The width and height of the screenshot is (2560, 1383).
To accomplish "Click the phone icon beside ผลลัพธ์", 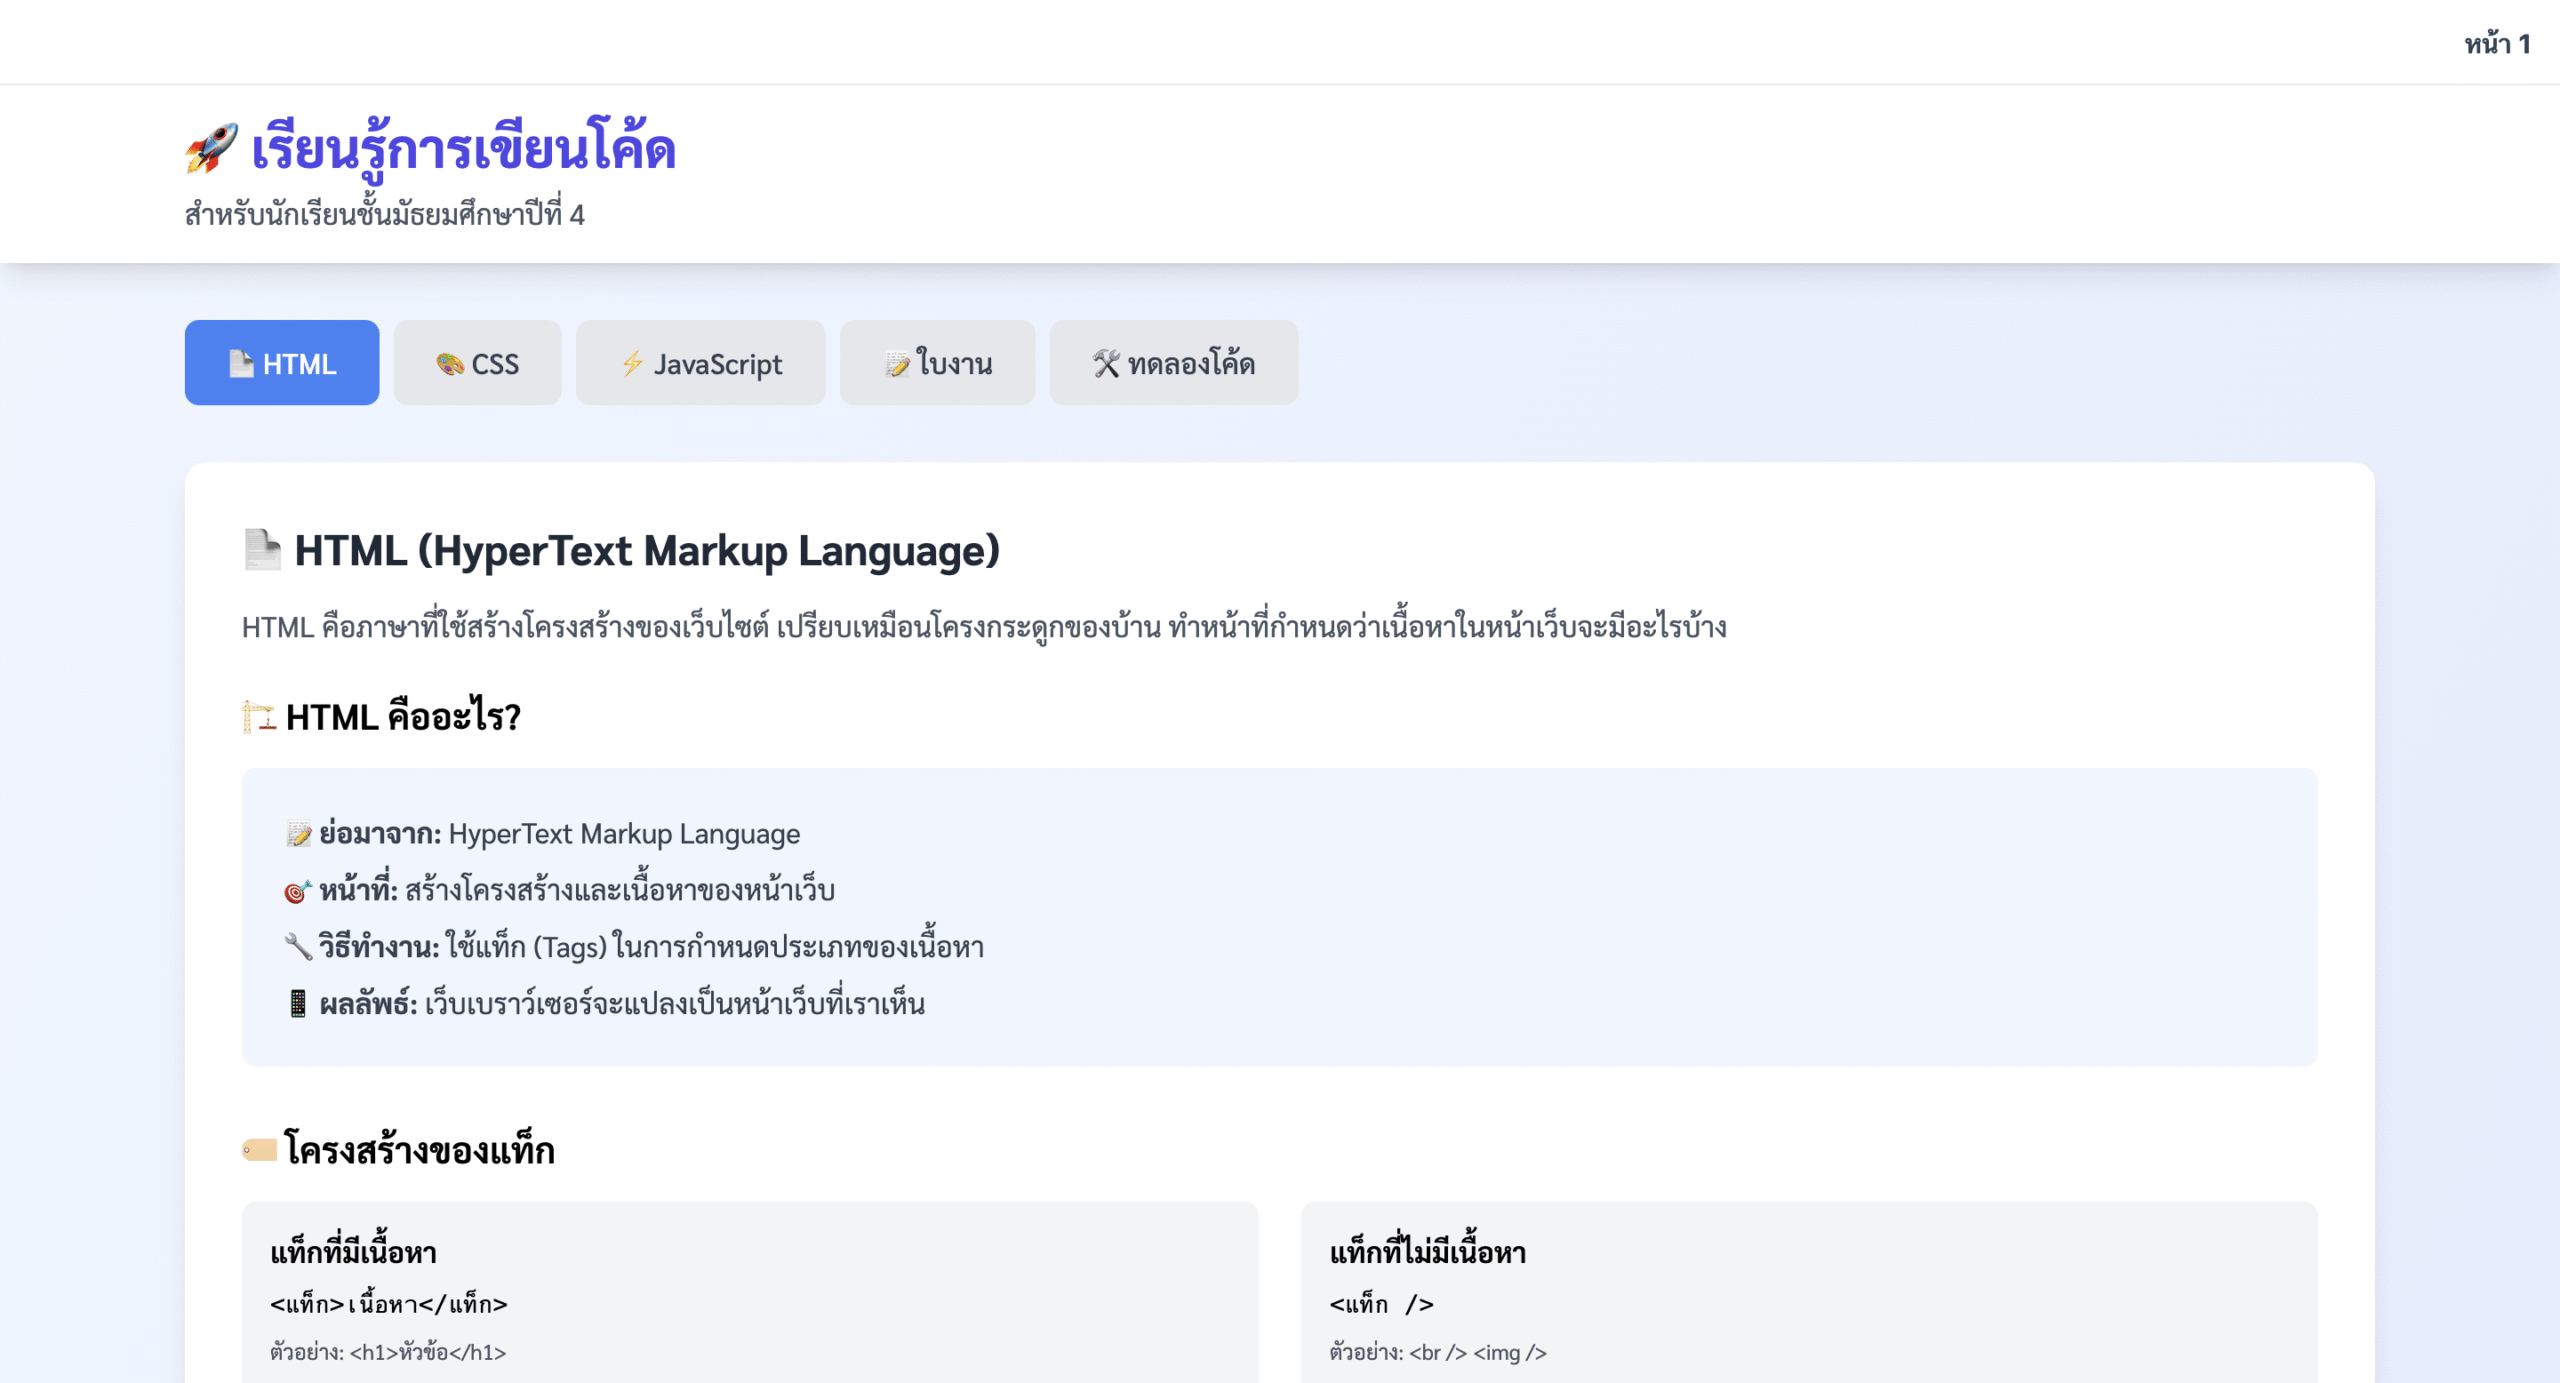I will [x=297, y=1003].
